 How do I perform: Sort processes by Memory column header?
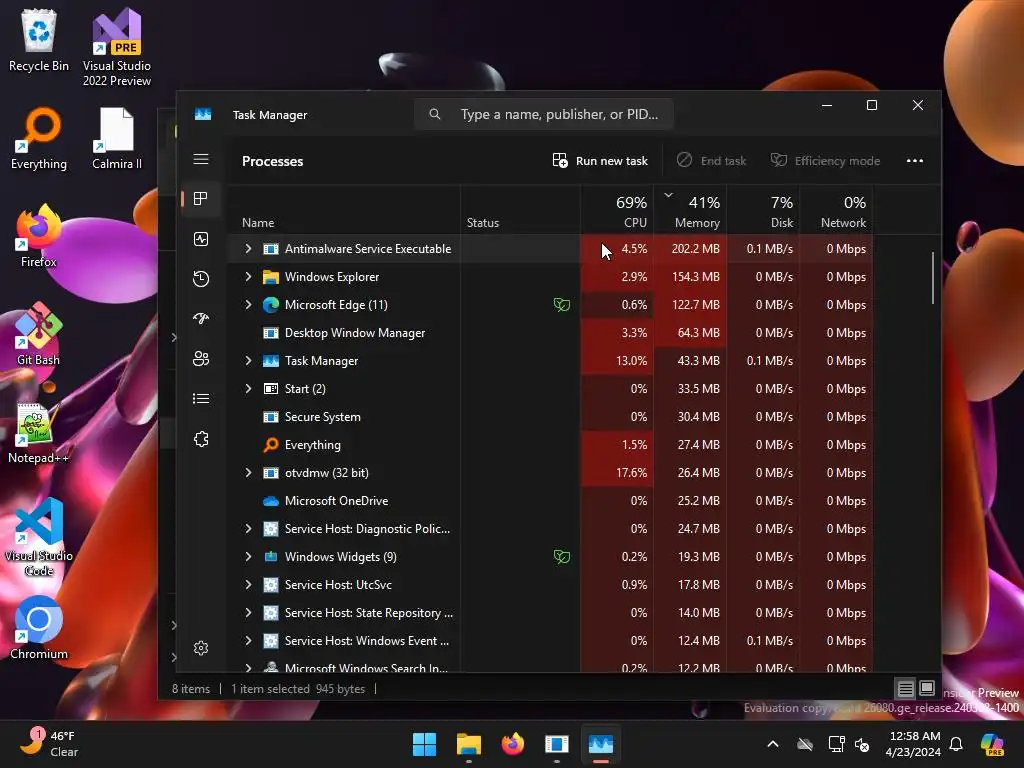click(x=690, y=210)
